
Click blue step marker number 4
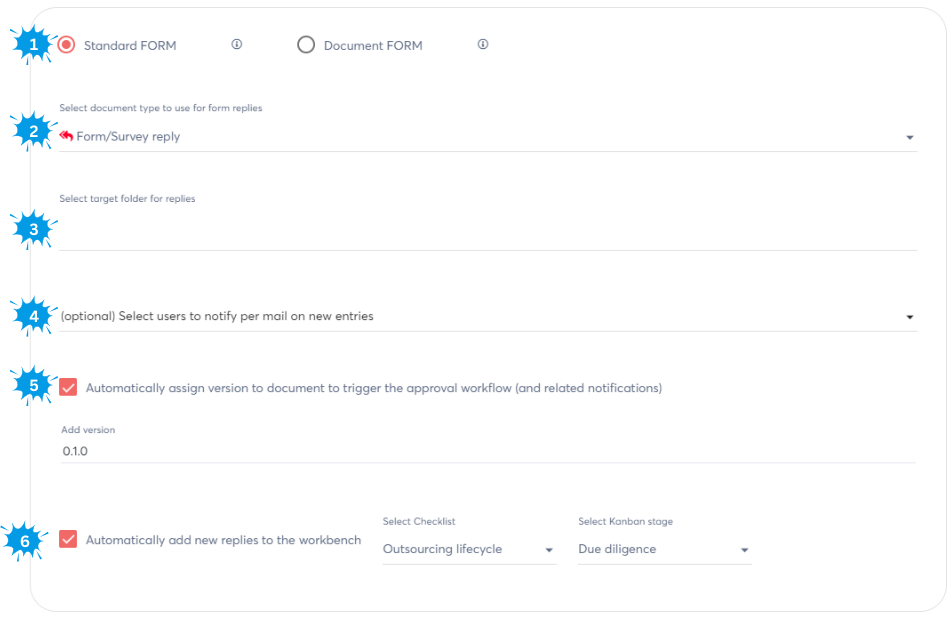[x=33, y=316]
